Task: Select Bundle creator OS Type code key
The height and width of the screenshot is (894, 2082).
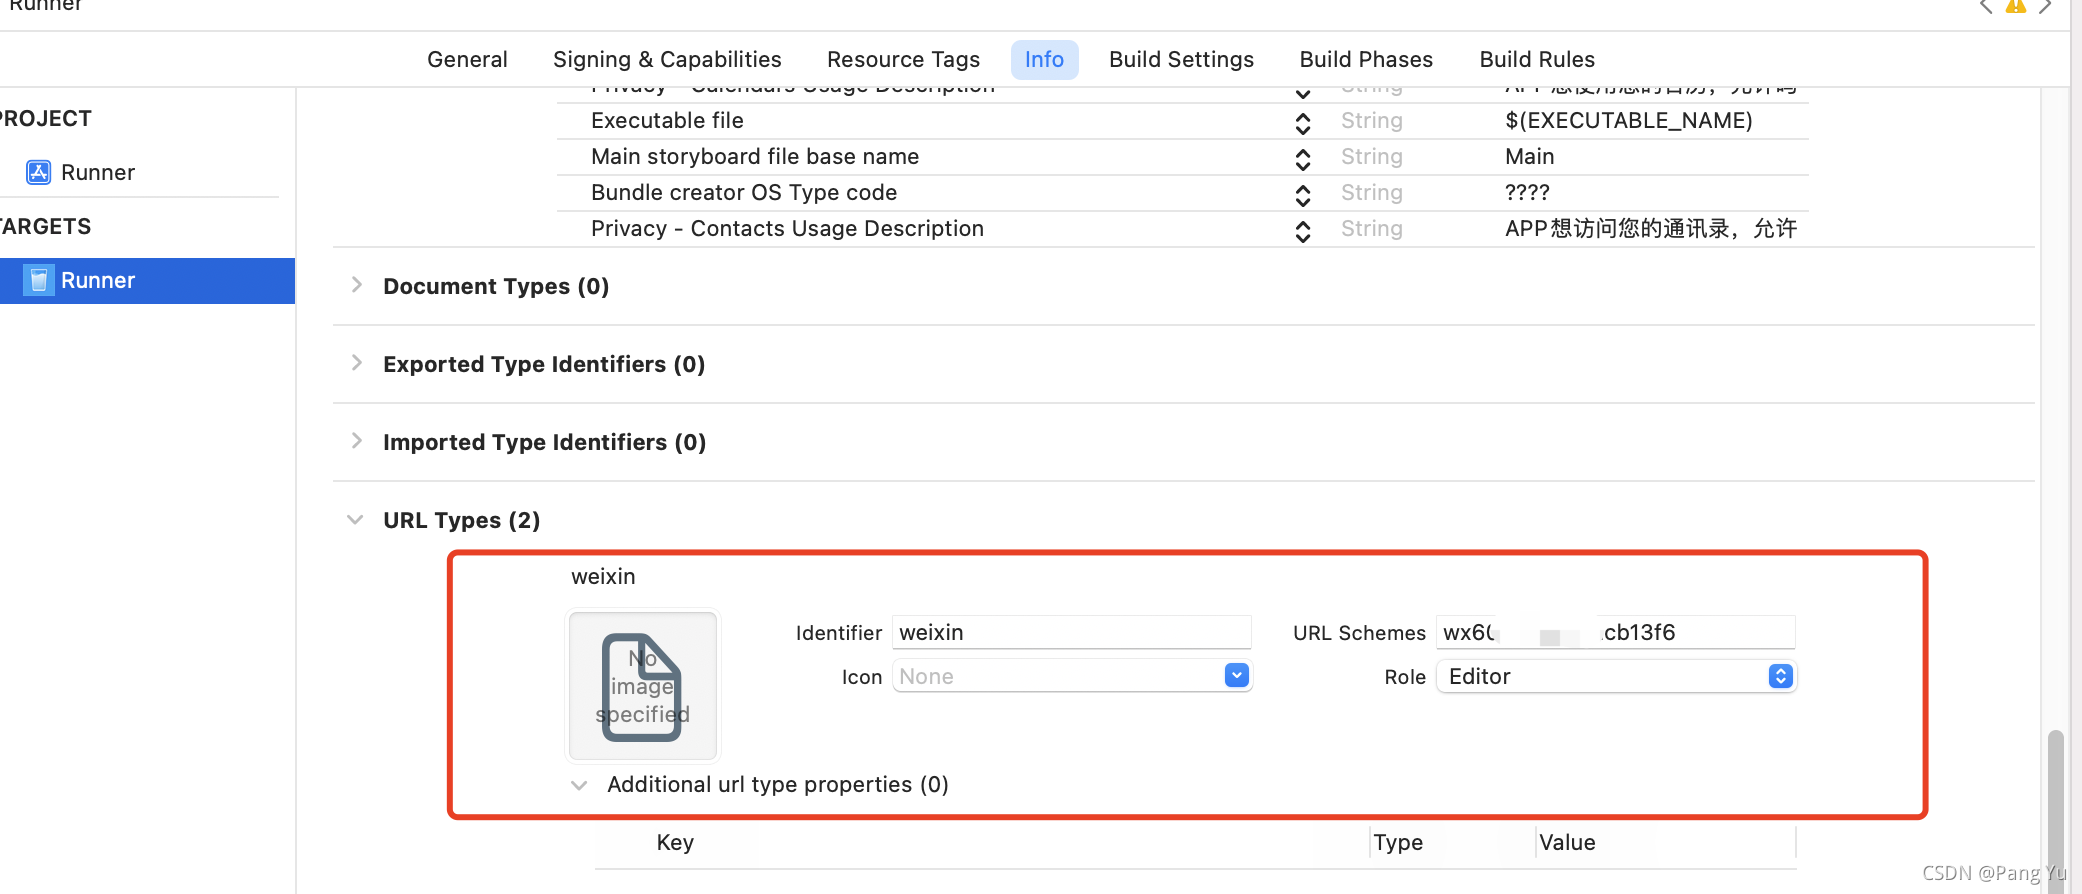Action: [x=744, y=193]
